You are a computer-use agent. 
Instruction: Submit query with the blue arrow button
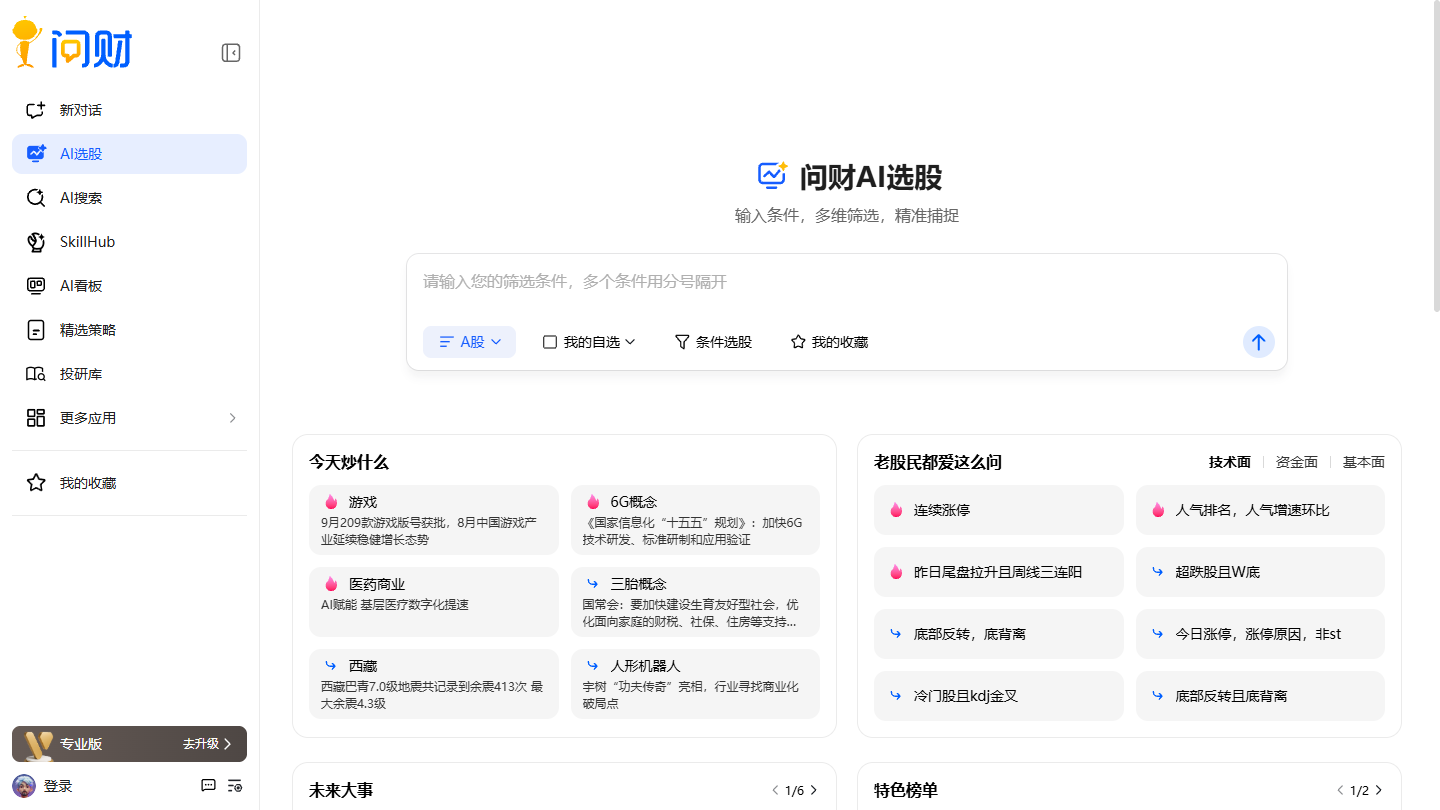click(1259, 342)
